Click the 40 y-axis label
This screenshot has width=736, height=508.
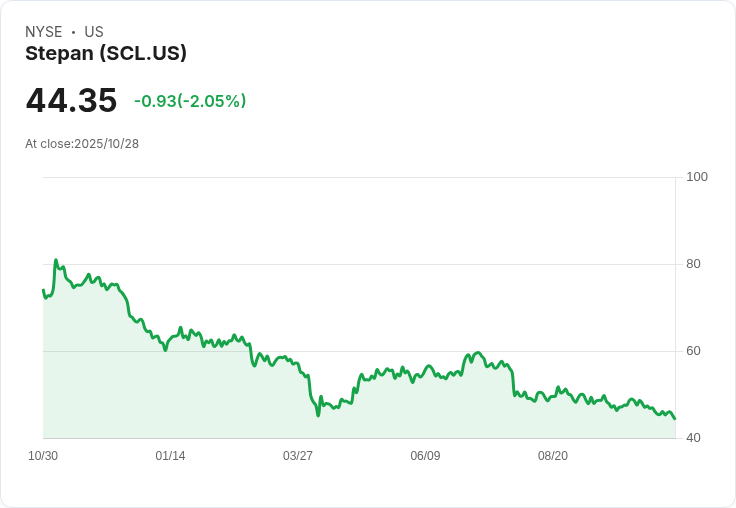(x=693, y=438)
